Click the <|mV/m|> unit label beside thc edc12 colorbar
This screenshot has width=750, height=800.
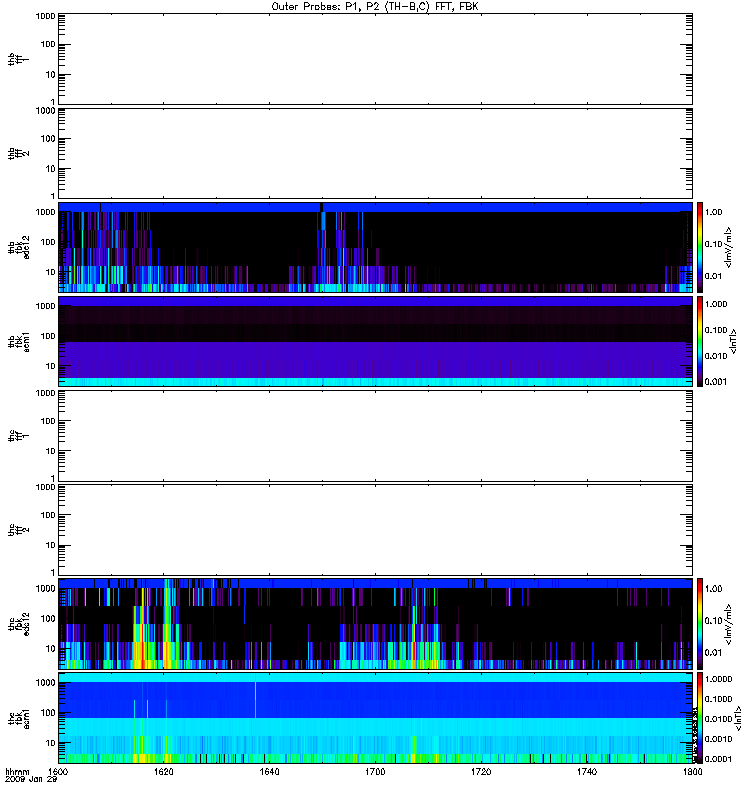tap(729, 624)
